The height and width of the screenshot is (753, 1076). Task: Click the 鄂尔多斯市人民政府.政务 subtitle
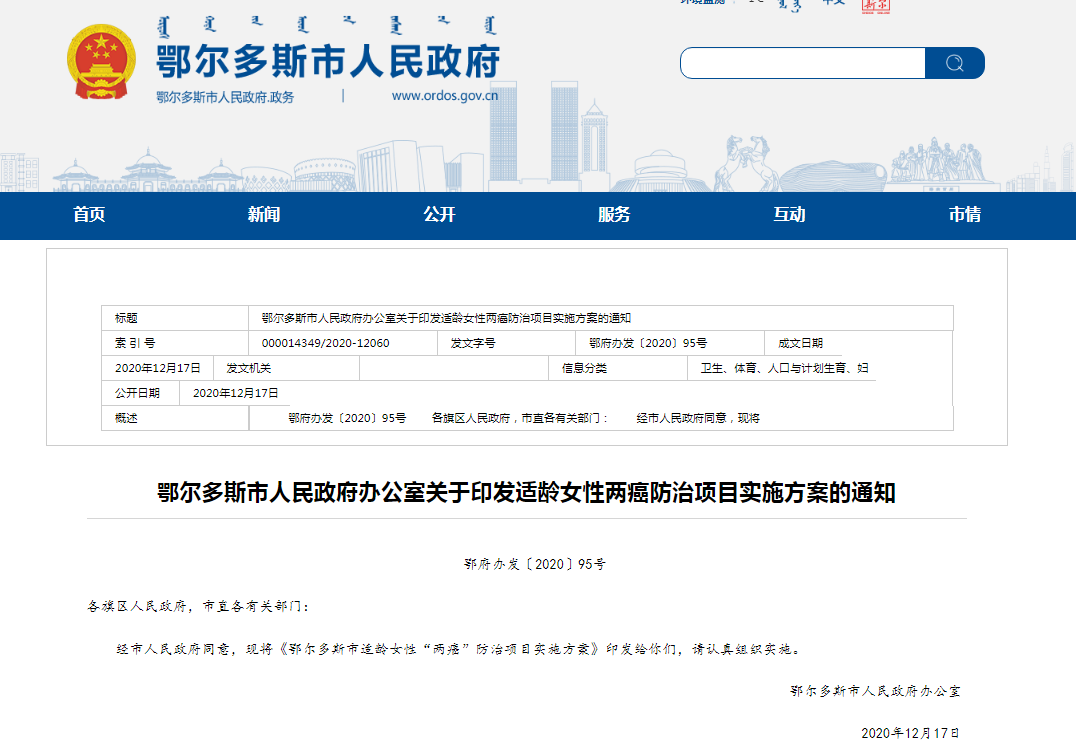pyautogui.click(x=225, y=97)
